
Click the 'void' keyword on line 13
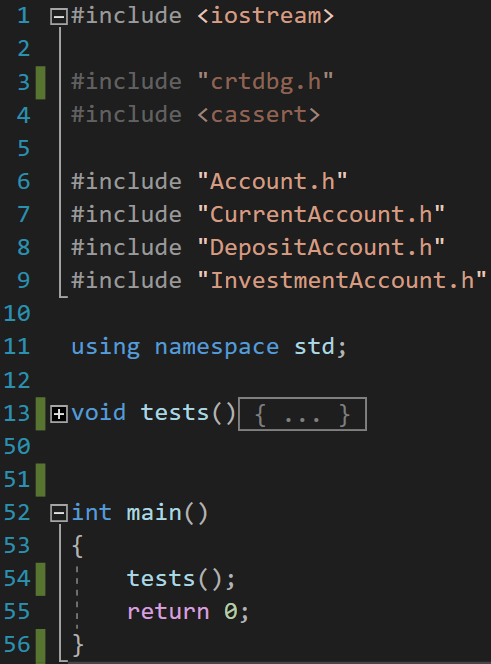coord(98,412)
